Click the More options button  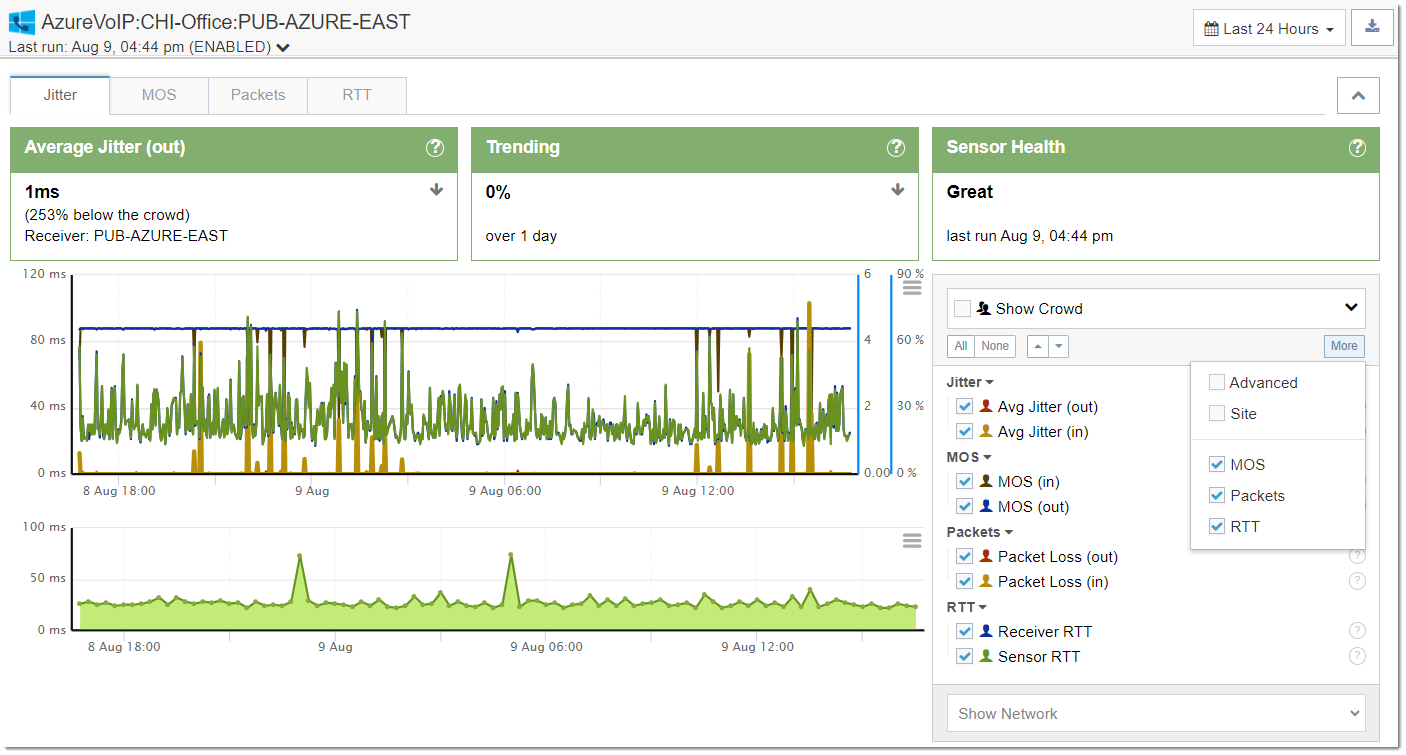click(1344, 346)
